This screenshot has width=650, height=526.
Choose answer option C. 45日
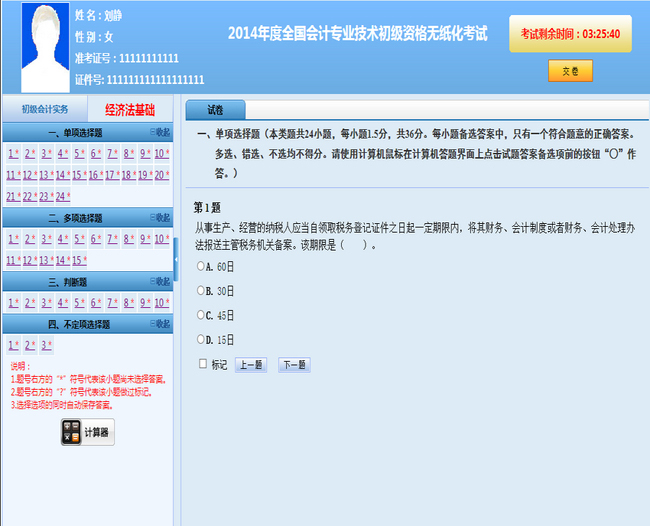coord(201,315)
